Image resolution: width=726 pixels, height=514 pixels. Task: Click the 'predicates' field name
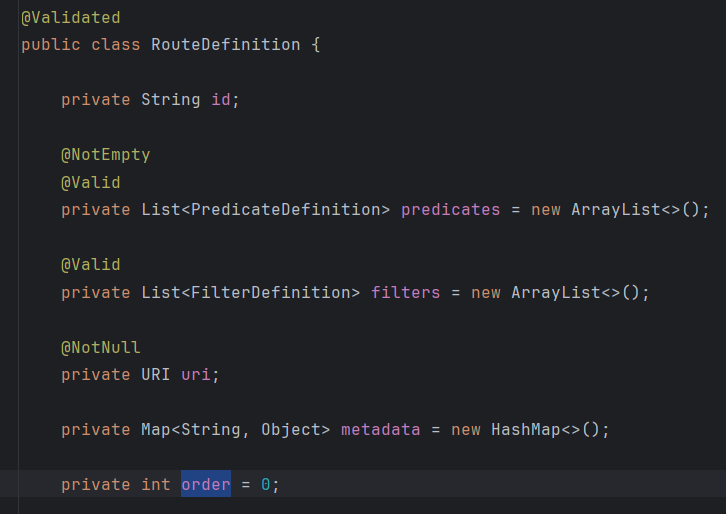(x=451, y=210)
